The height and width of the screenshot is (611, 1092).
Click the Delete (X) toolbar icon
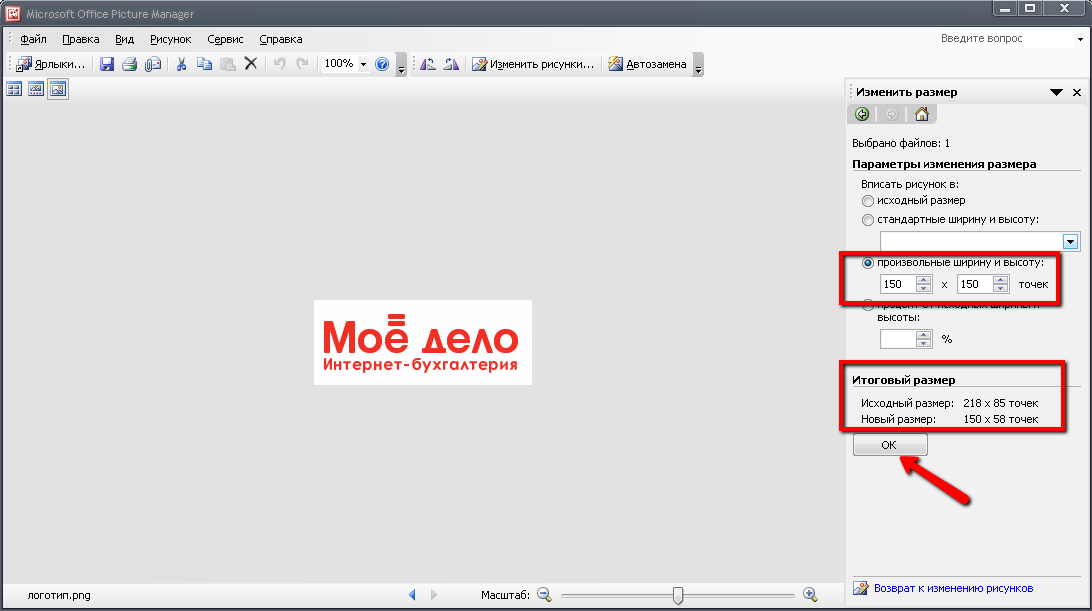tap(251, 64)
